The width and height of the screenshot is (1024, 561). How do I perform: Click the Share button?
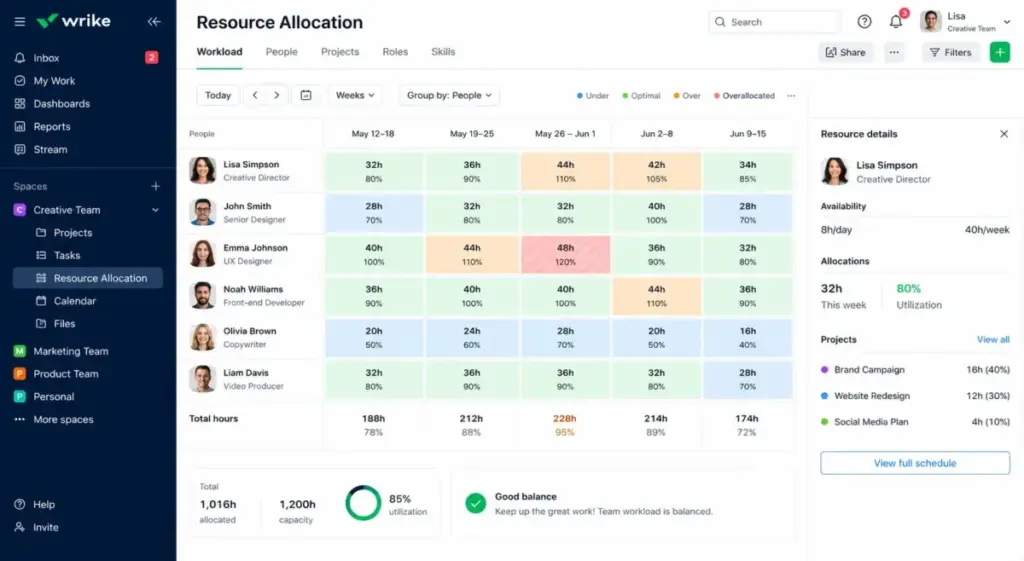(x=846, y=52)
